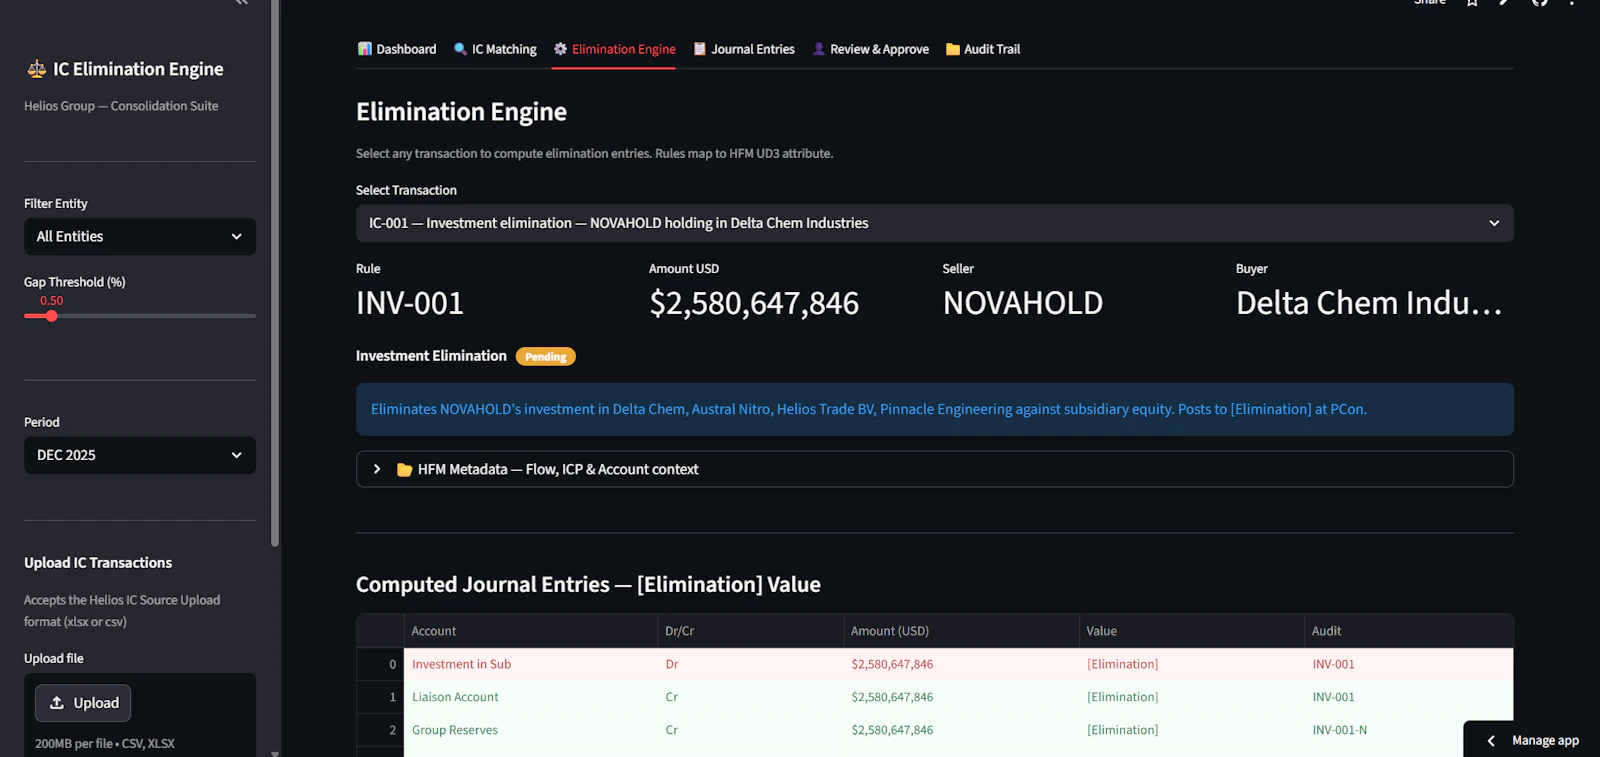1600x757 pixels.
Task: Click the Gap Threshold value 0.50
Action: [51, 301]
